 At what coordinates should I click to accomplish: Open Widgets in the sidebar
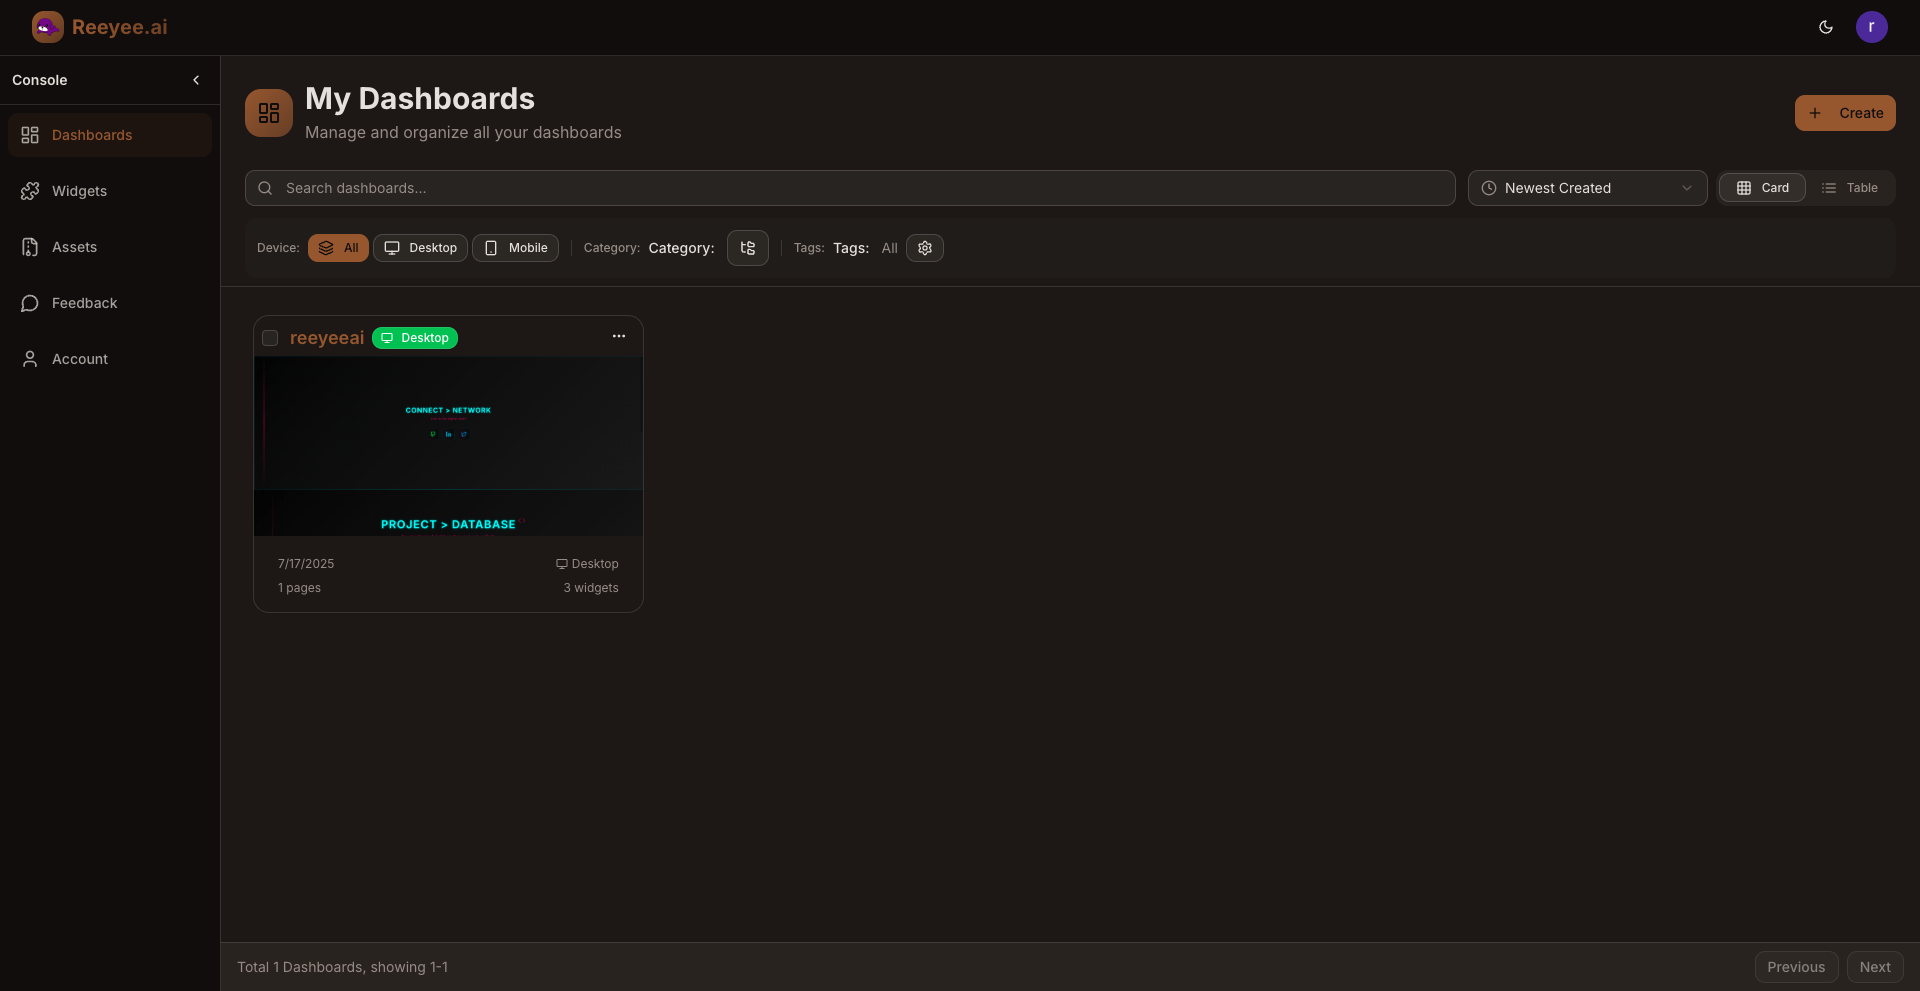(x=110, y=191)
